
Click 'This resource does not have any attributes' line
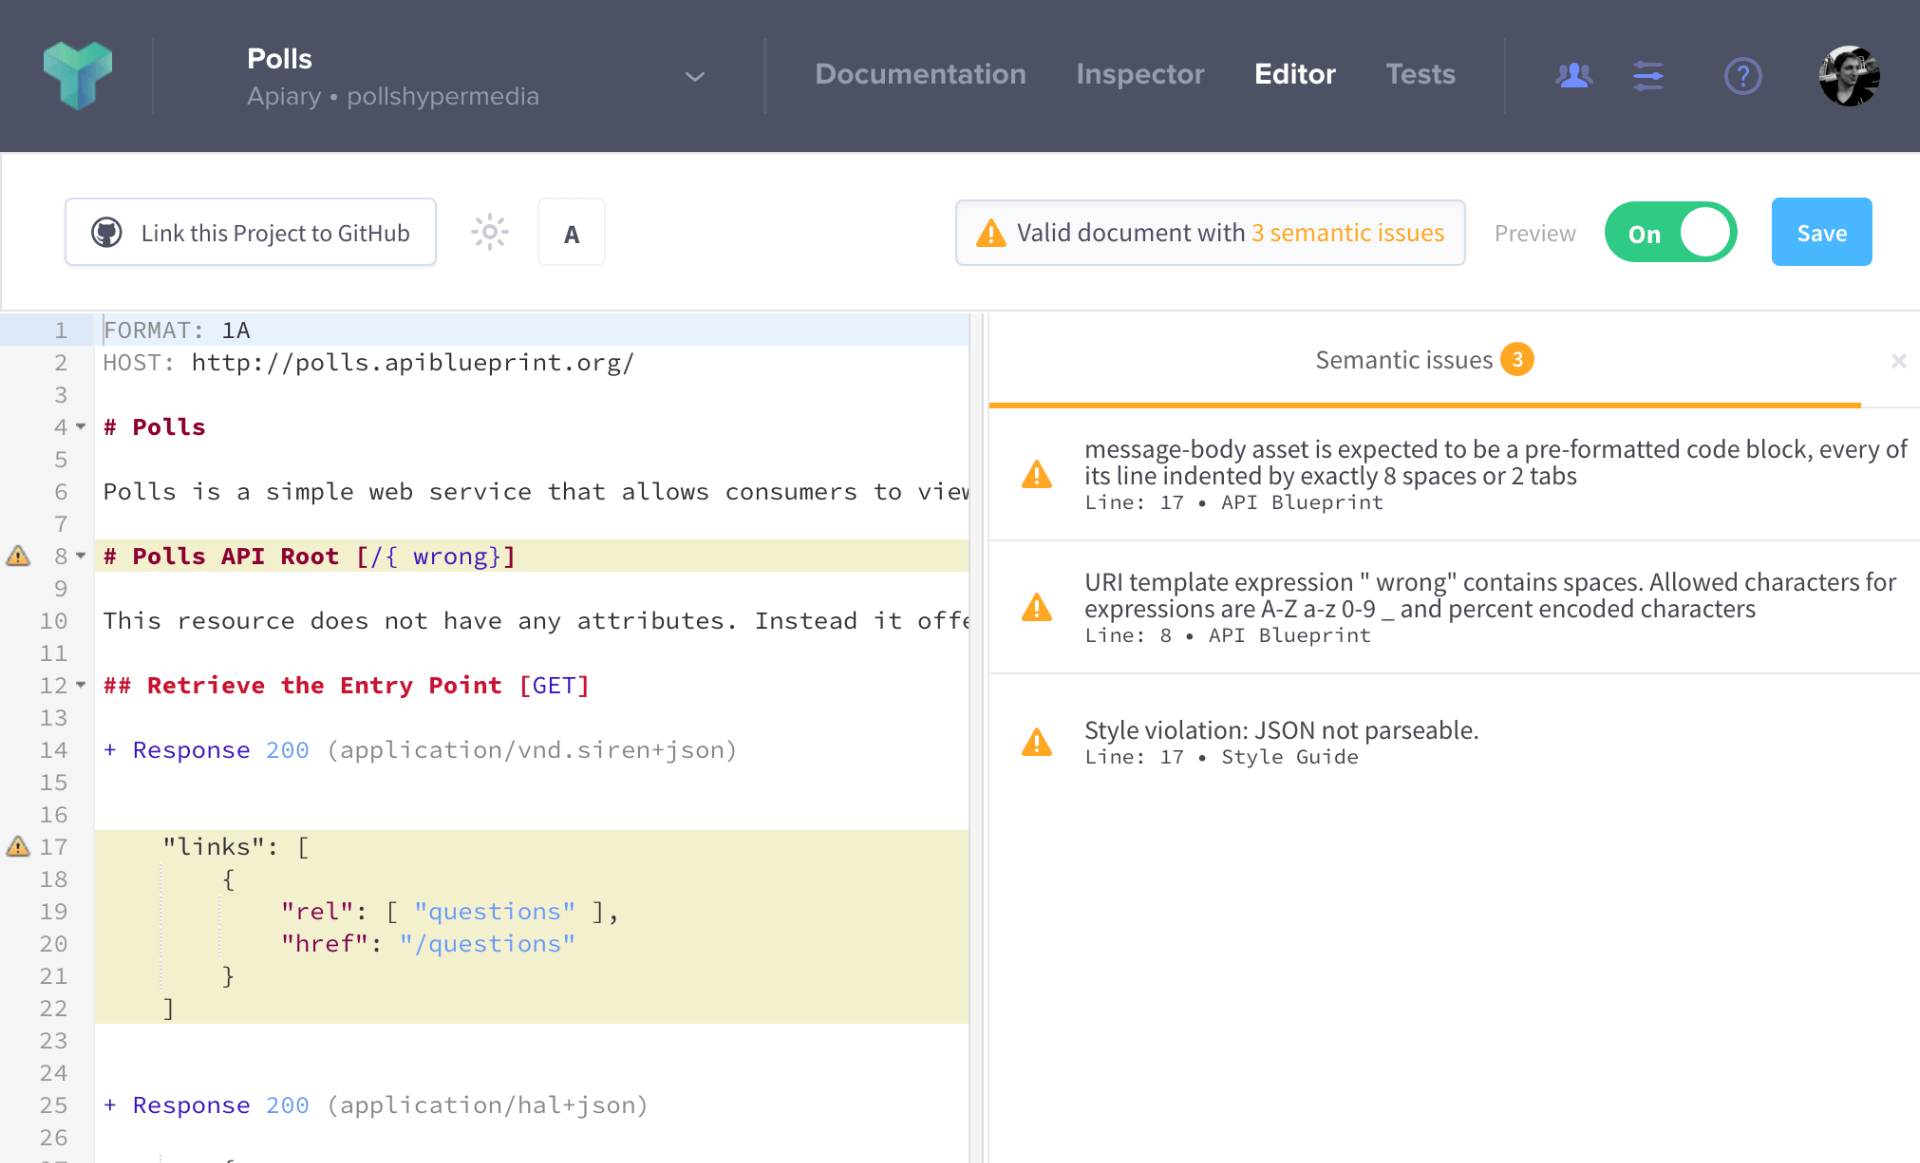coord(532,621)
